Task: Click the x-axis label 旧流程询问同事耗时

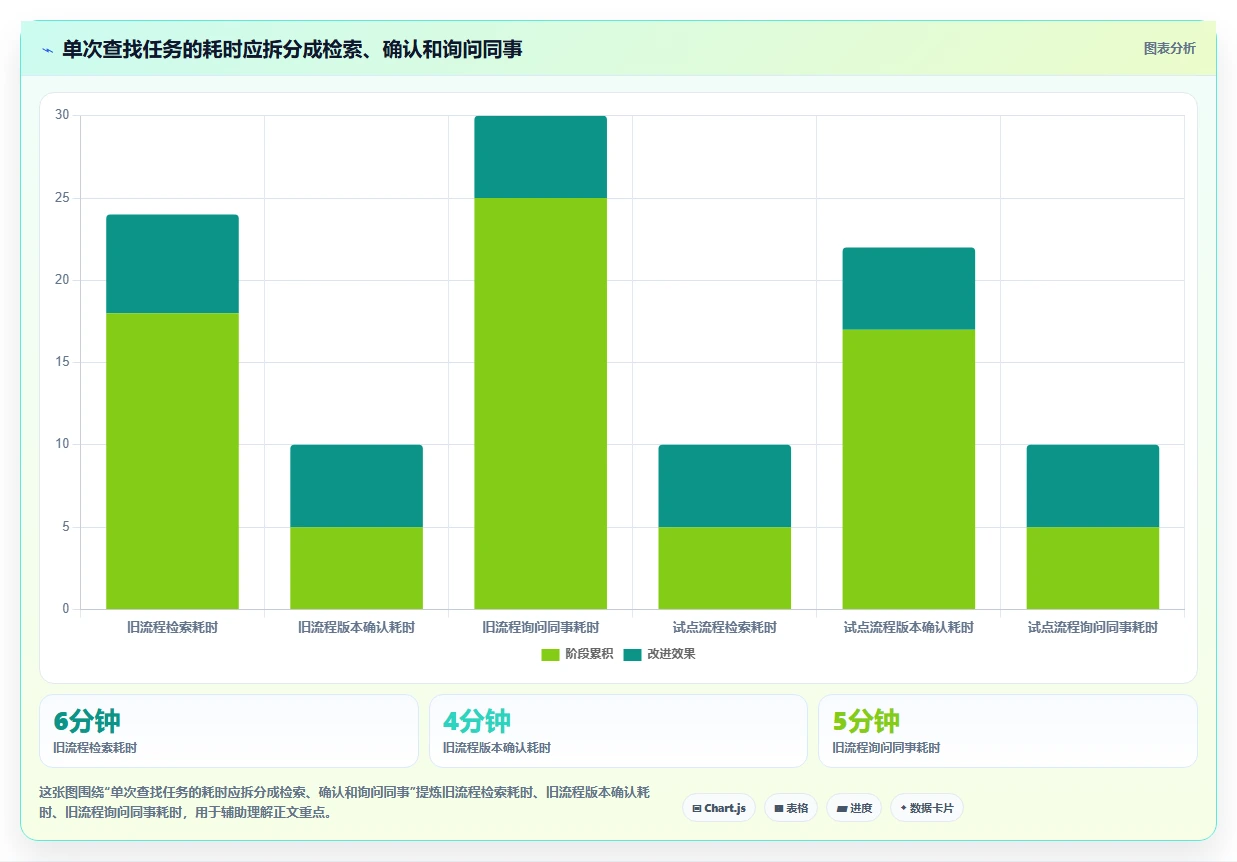Action: 540,628
